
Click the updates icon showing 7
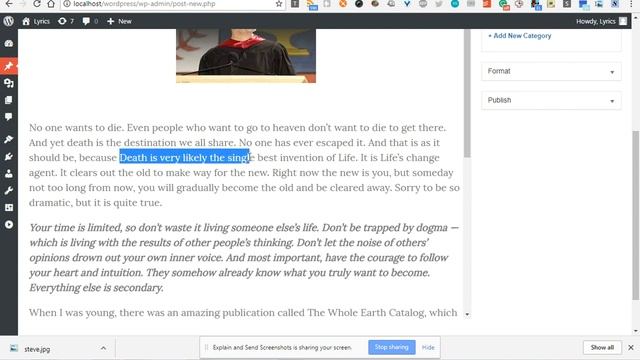click(66, 21)
